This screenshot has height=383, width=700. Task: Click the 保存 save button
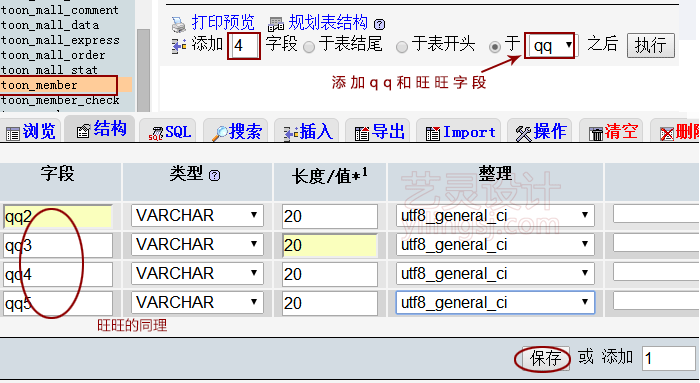point(545,358)
